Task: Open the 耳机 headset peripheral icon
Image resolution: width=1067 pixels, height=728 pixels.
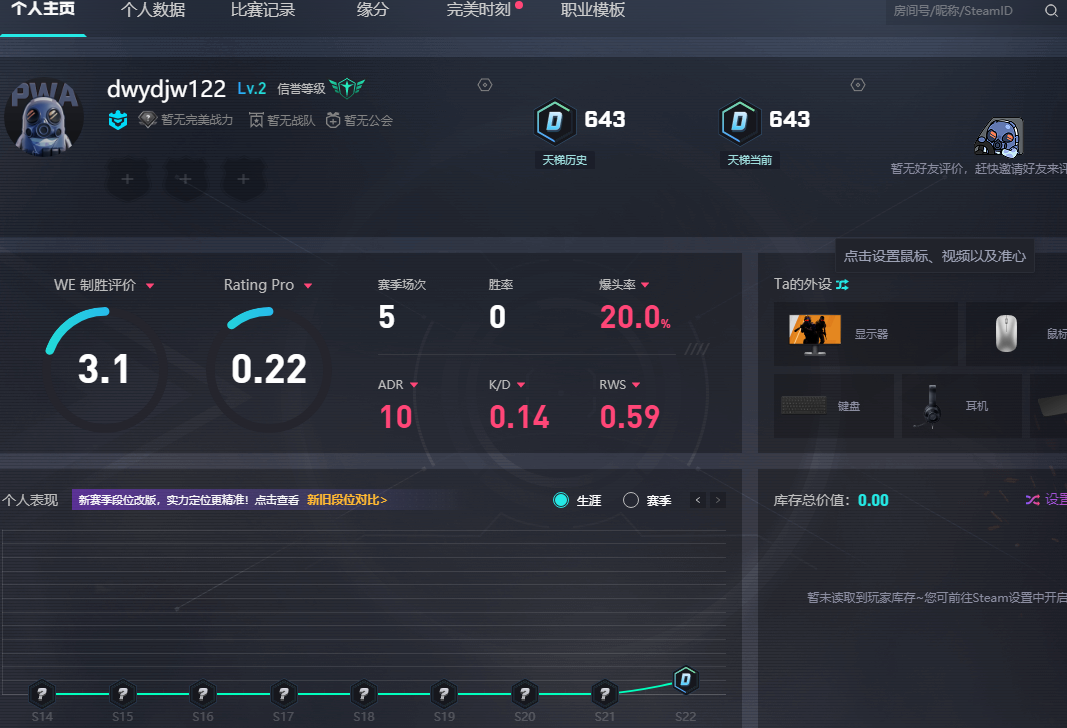Action: click(930, 405)
